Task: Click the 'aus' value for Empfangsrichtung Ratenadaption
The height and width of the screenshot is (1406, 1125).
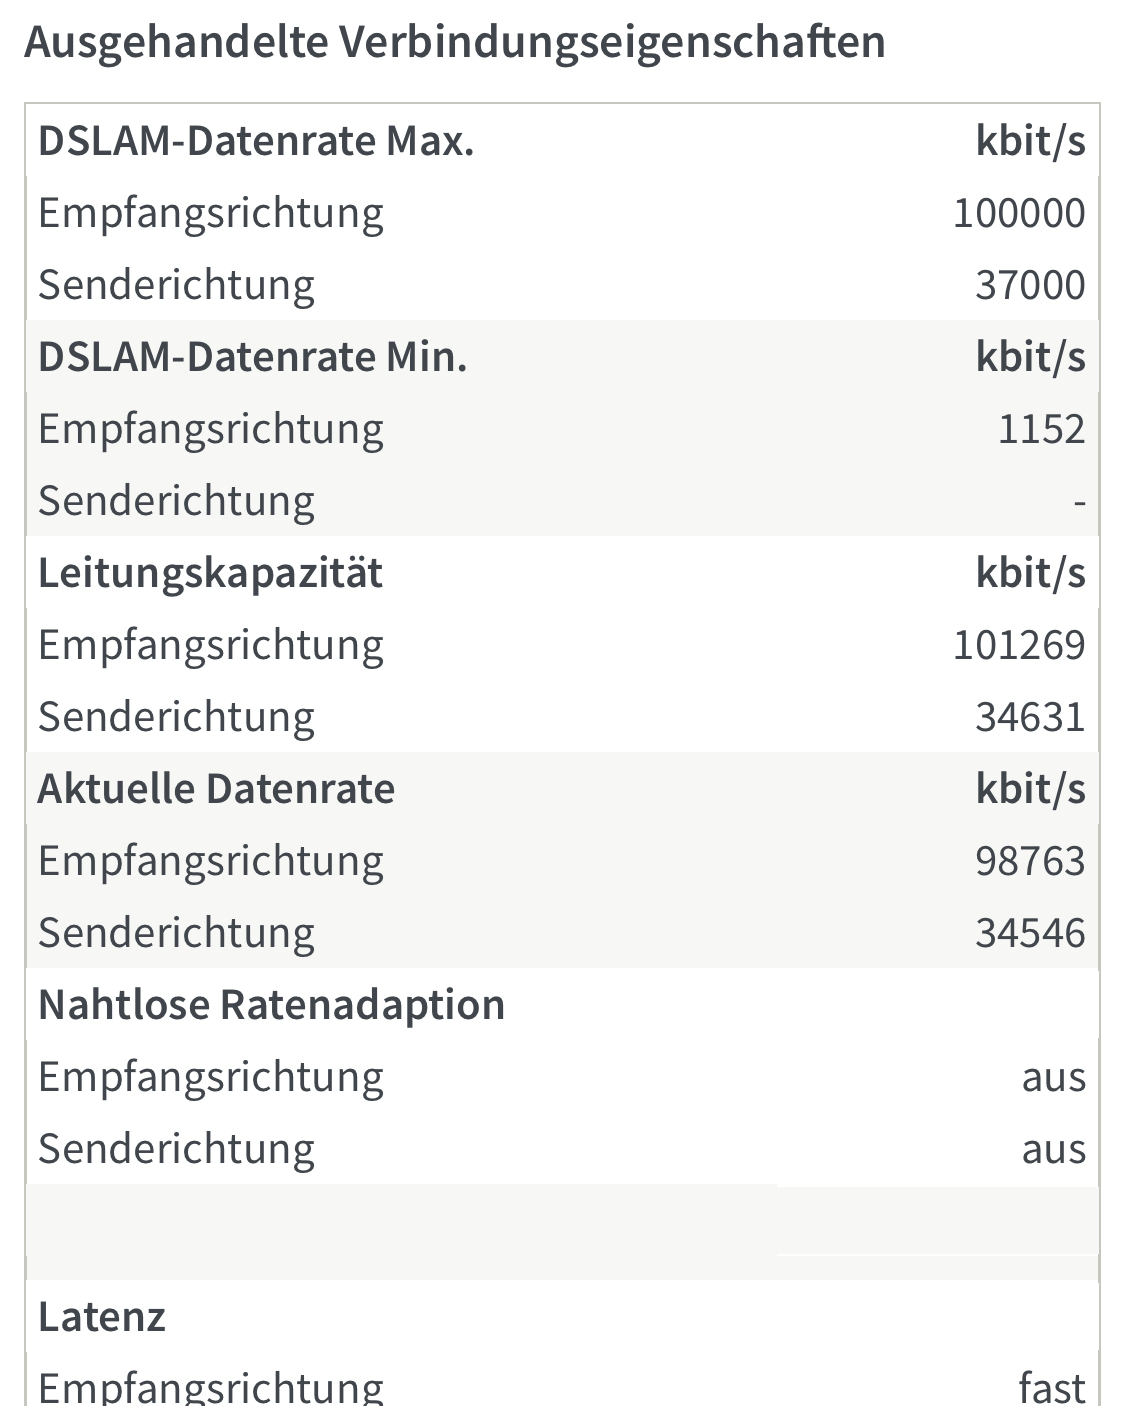Action: click(1053, 1078)
